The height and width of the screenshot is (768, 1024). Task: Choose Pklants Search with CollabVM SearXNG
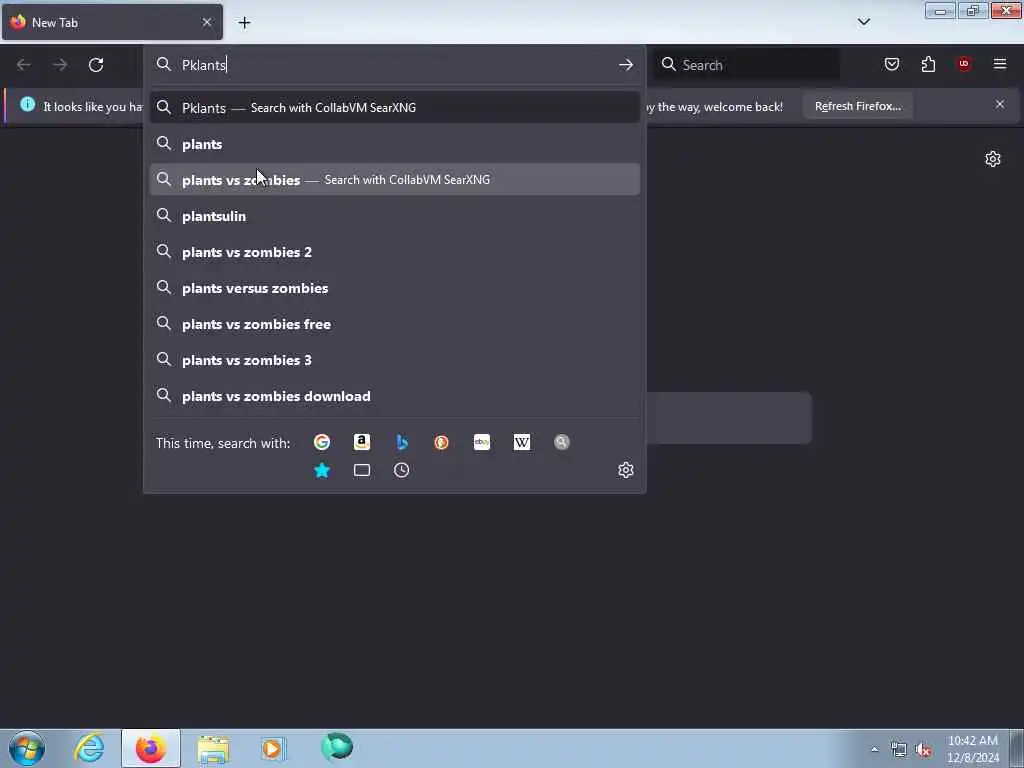(394, 108)
